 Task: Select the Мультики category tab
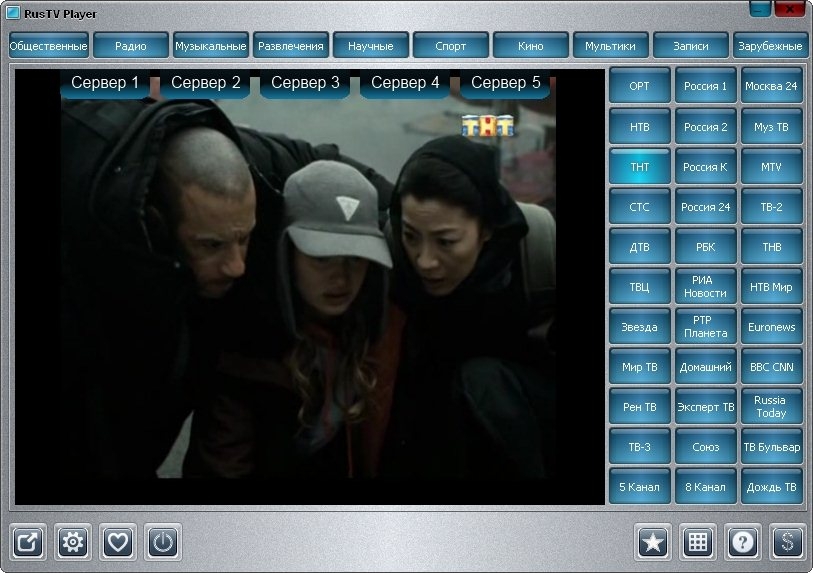pyautogui.click(x=611, y=46)
